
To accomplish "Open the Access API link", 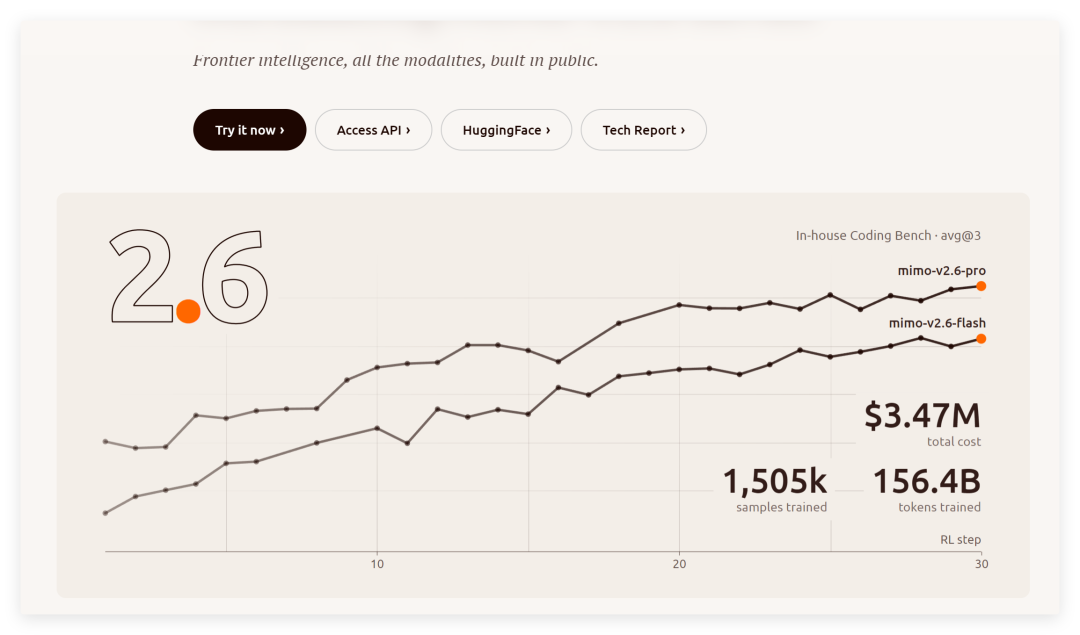I will 373,129.
